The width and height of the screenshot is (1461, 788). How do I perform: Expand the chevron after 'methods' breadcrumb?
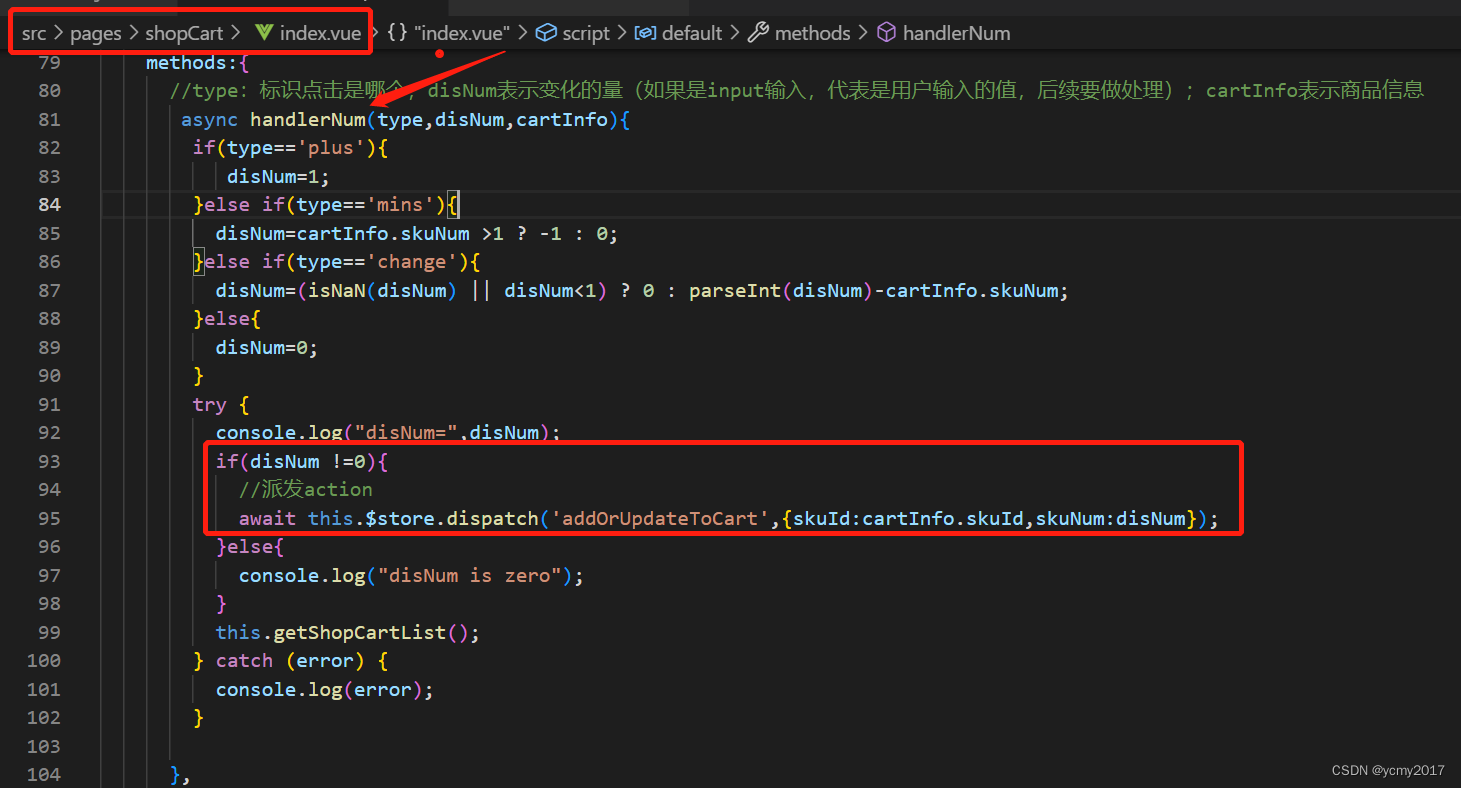(x=863, y=33)
